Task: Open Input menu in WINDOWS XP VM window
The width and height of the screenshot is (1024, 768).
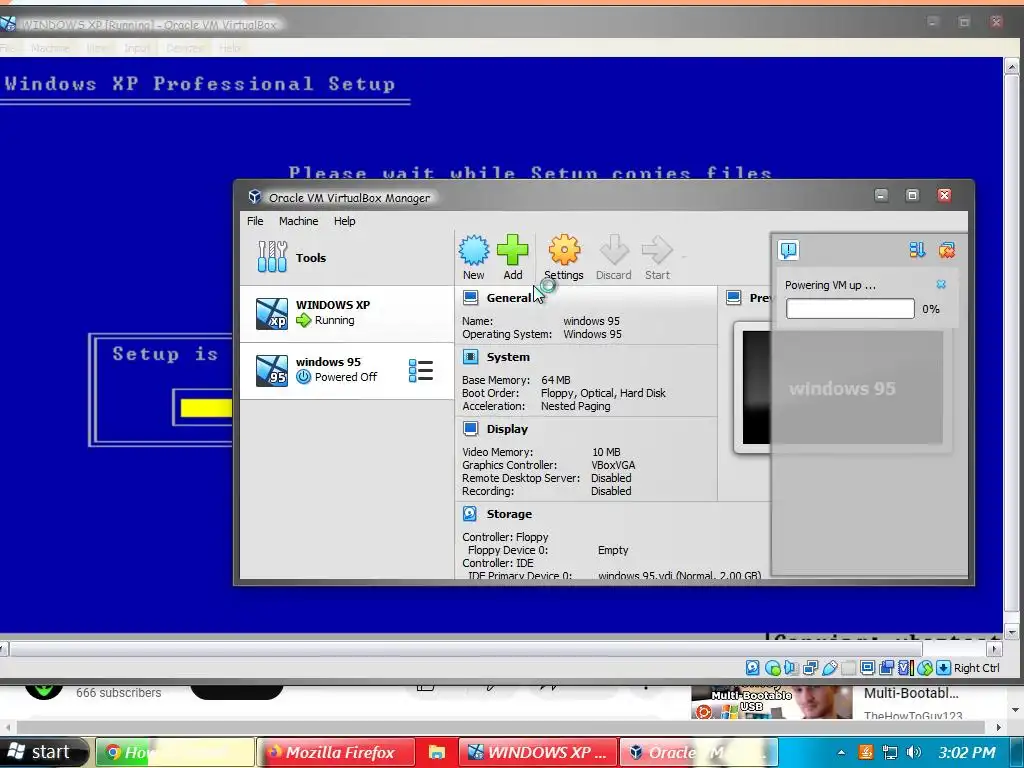Action: click(136, 48)
